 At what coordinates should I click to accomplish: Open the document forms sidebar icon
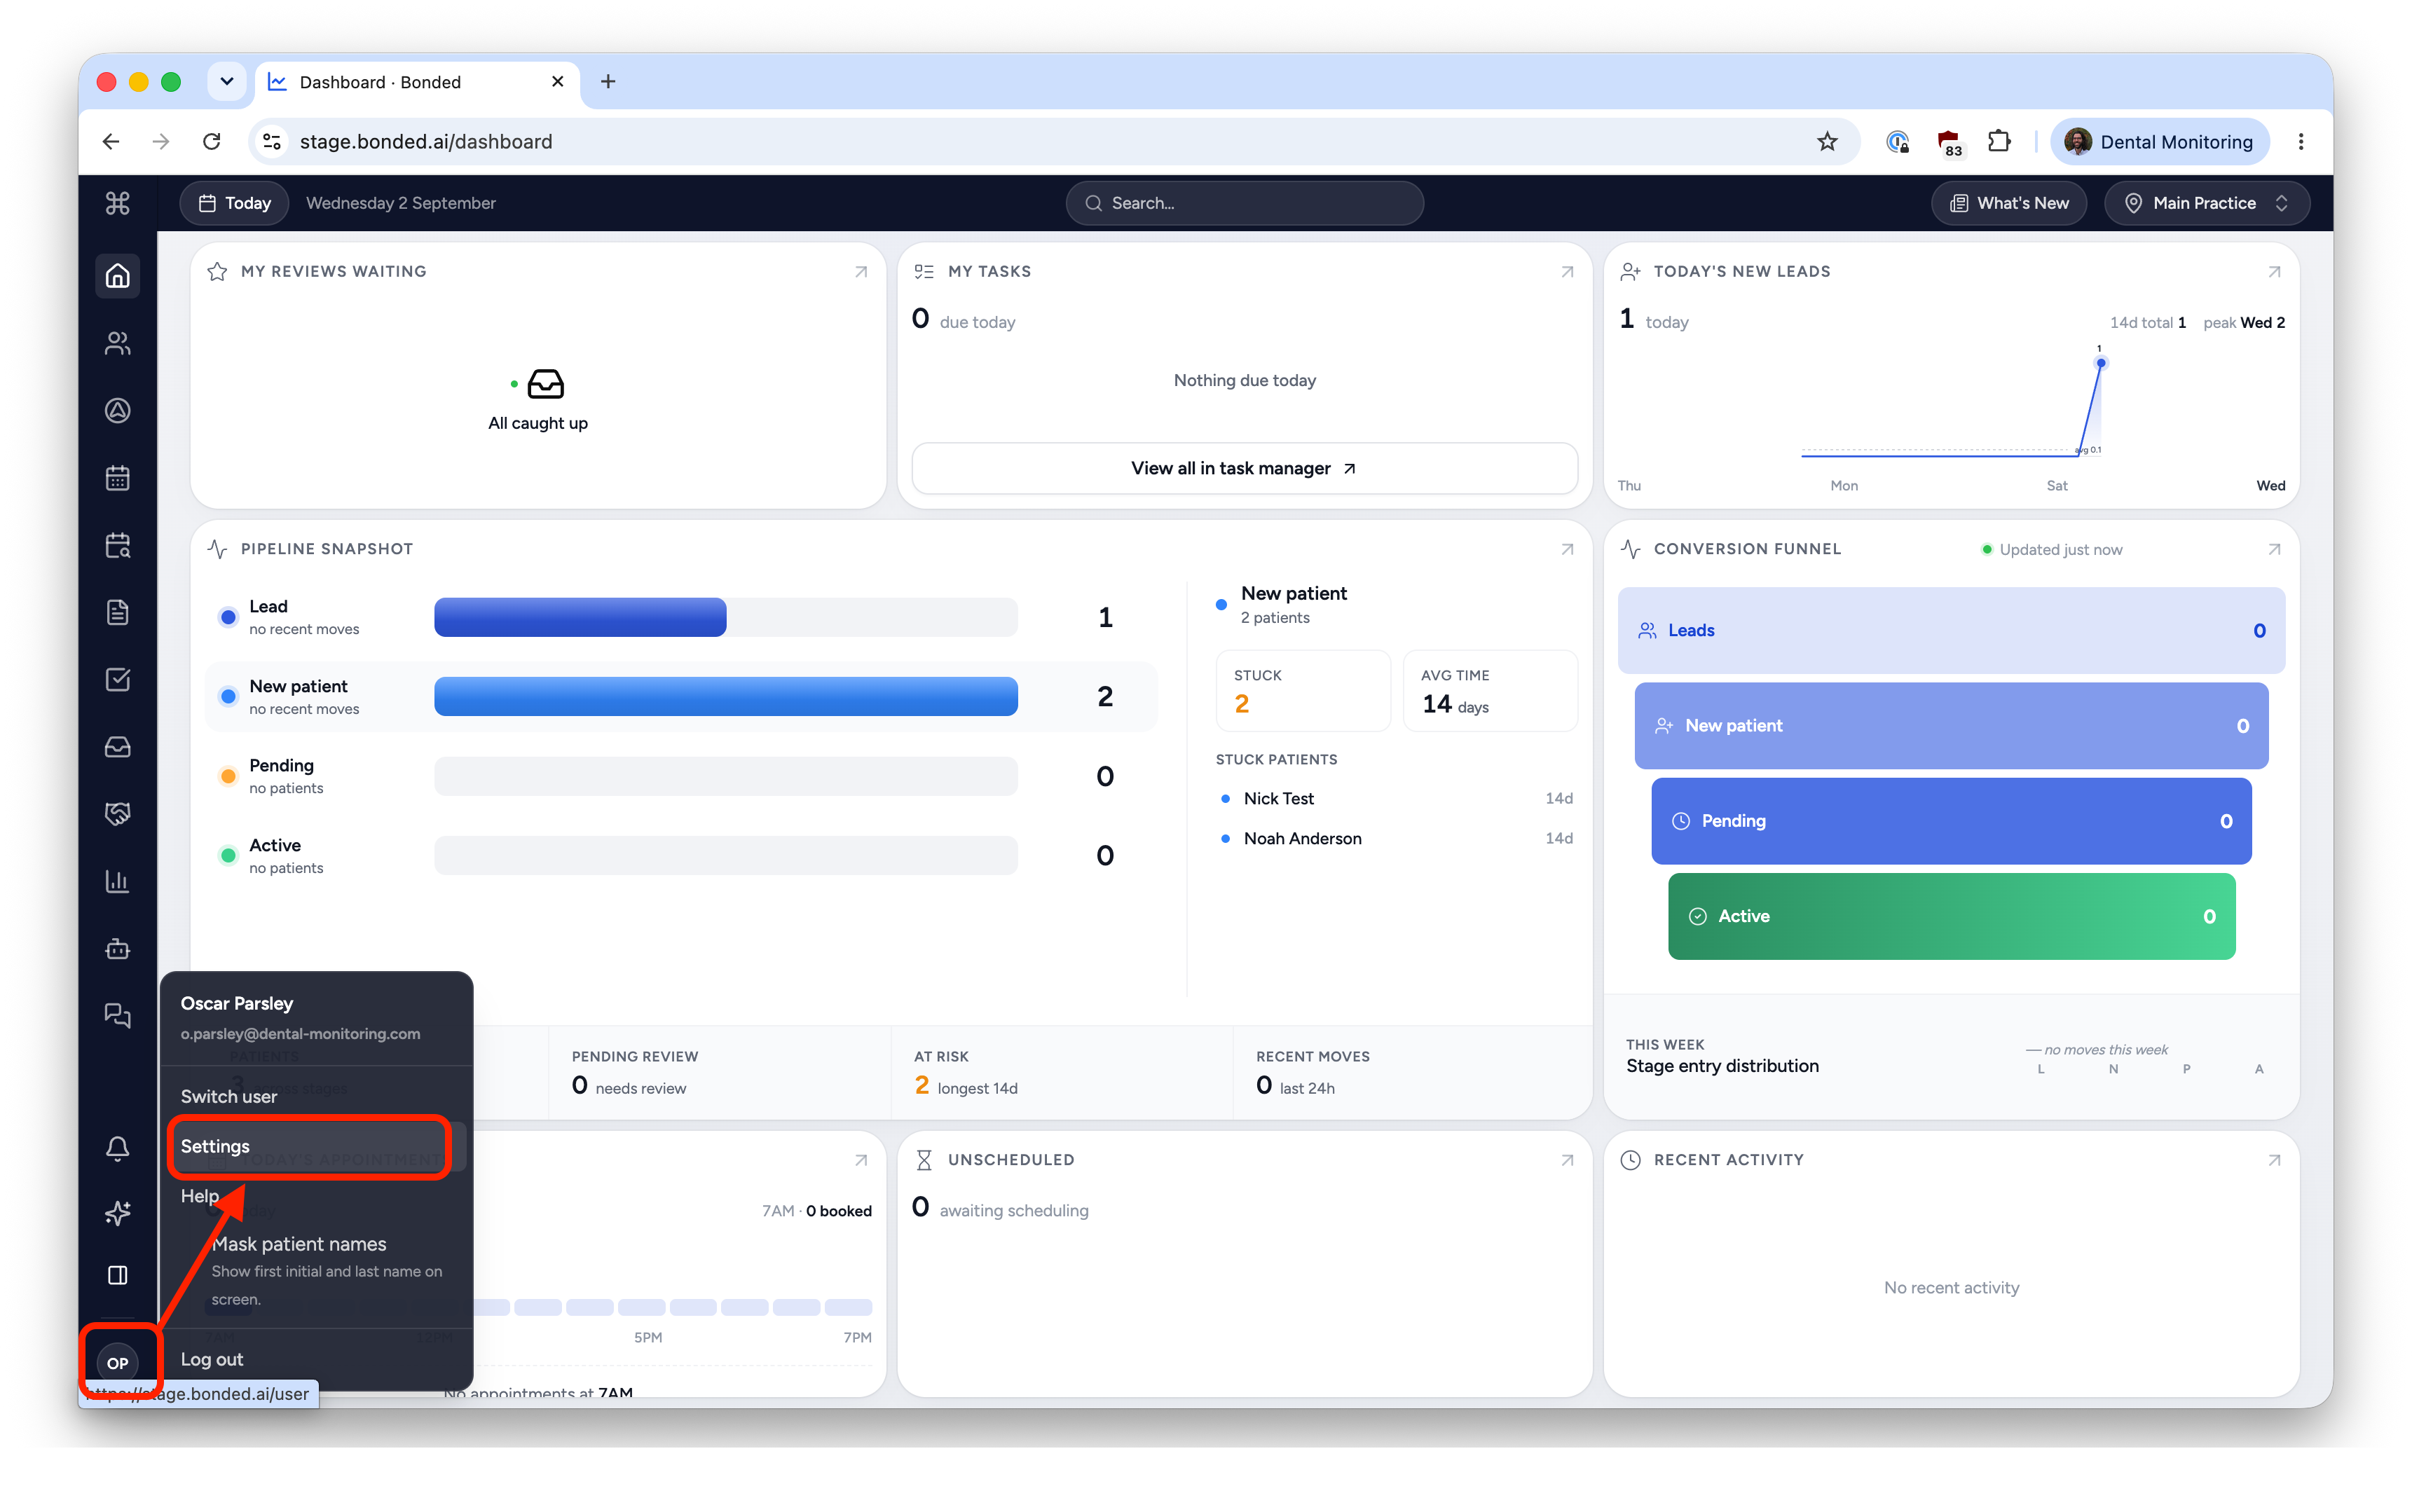(118, 612)
